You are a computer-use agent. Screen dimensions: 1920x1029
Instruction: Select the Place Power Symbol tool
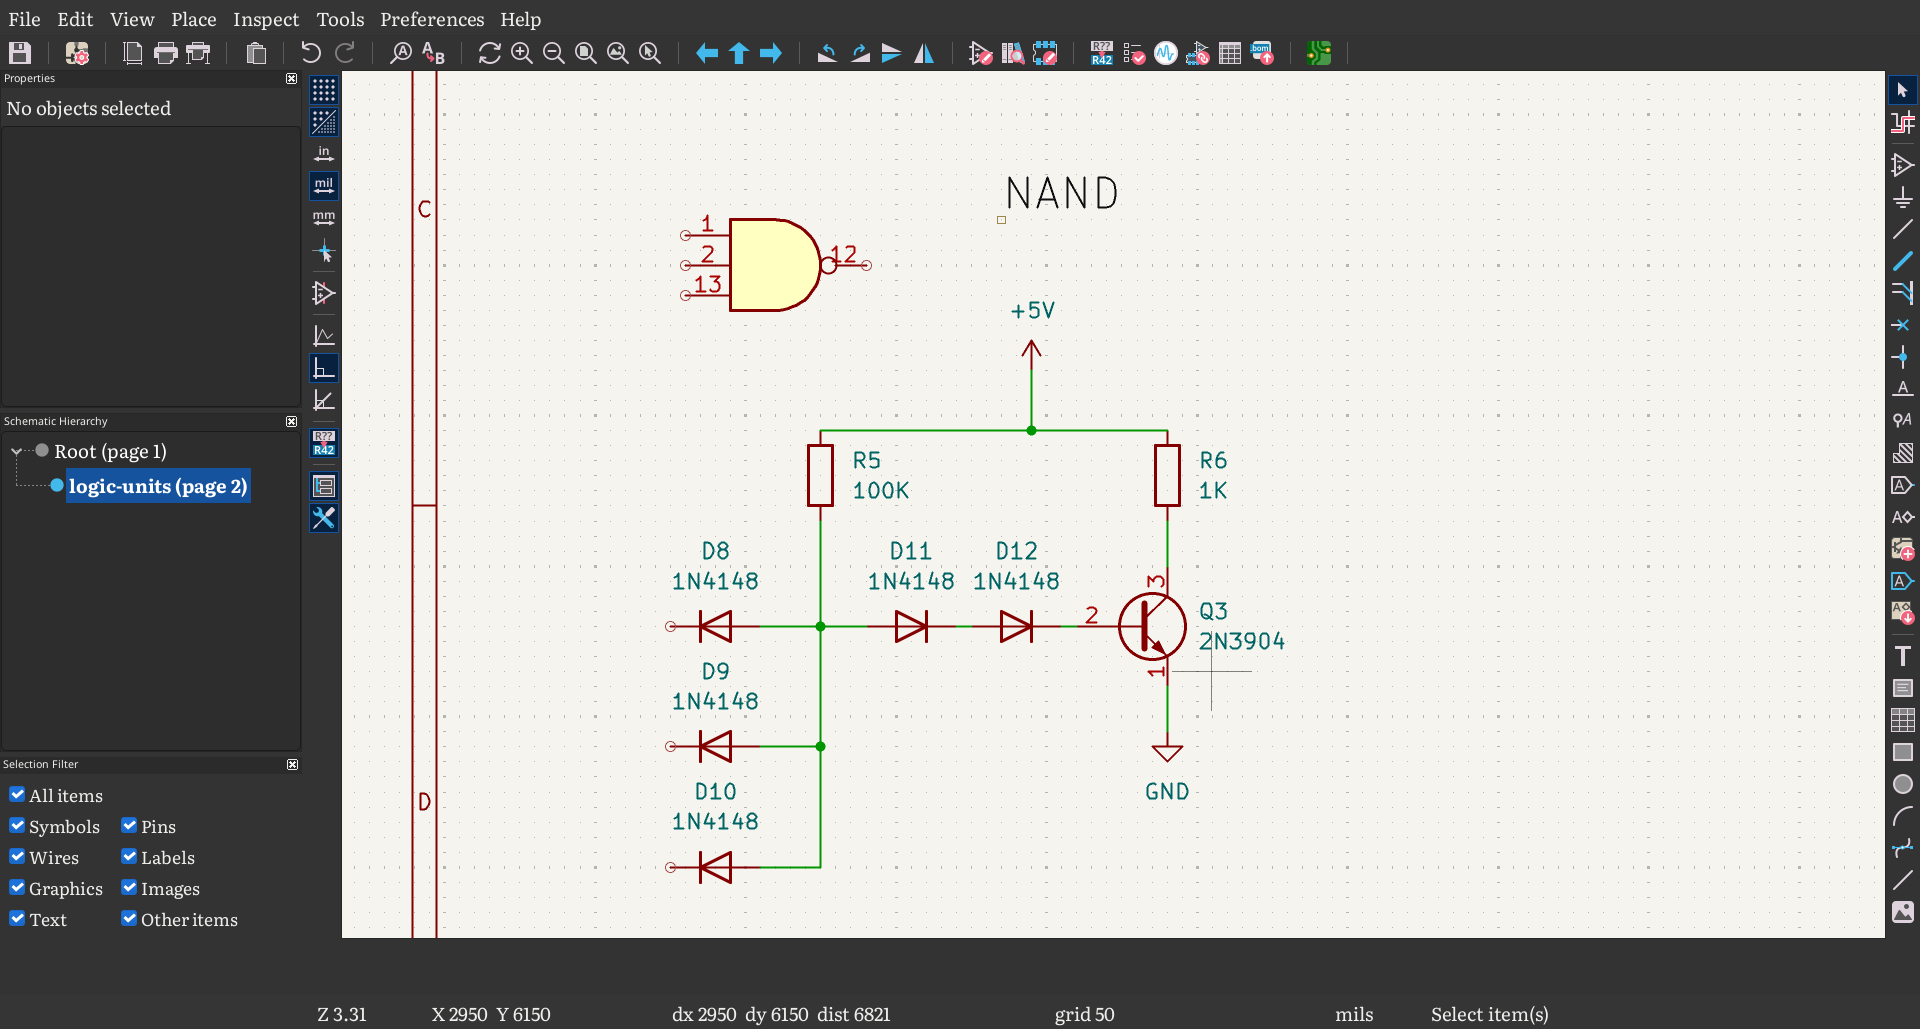pos(1903,198)
